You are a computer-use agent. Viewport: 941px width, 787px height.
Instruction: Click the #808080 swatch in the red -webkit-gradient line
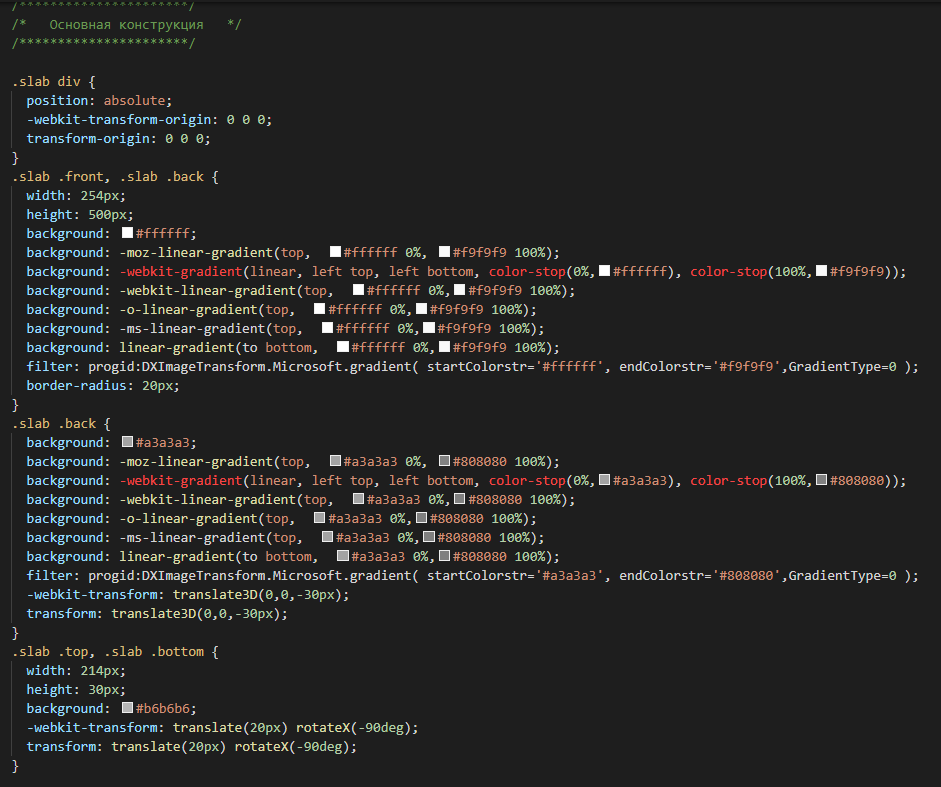click(822, 480)
